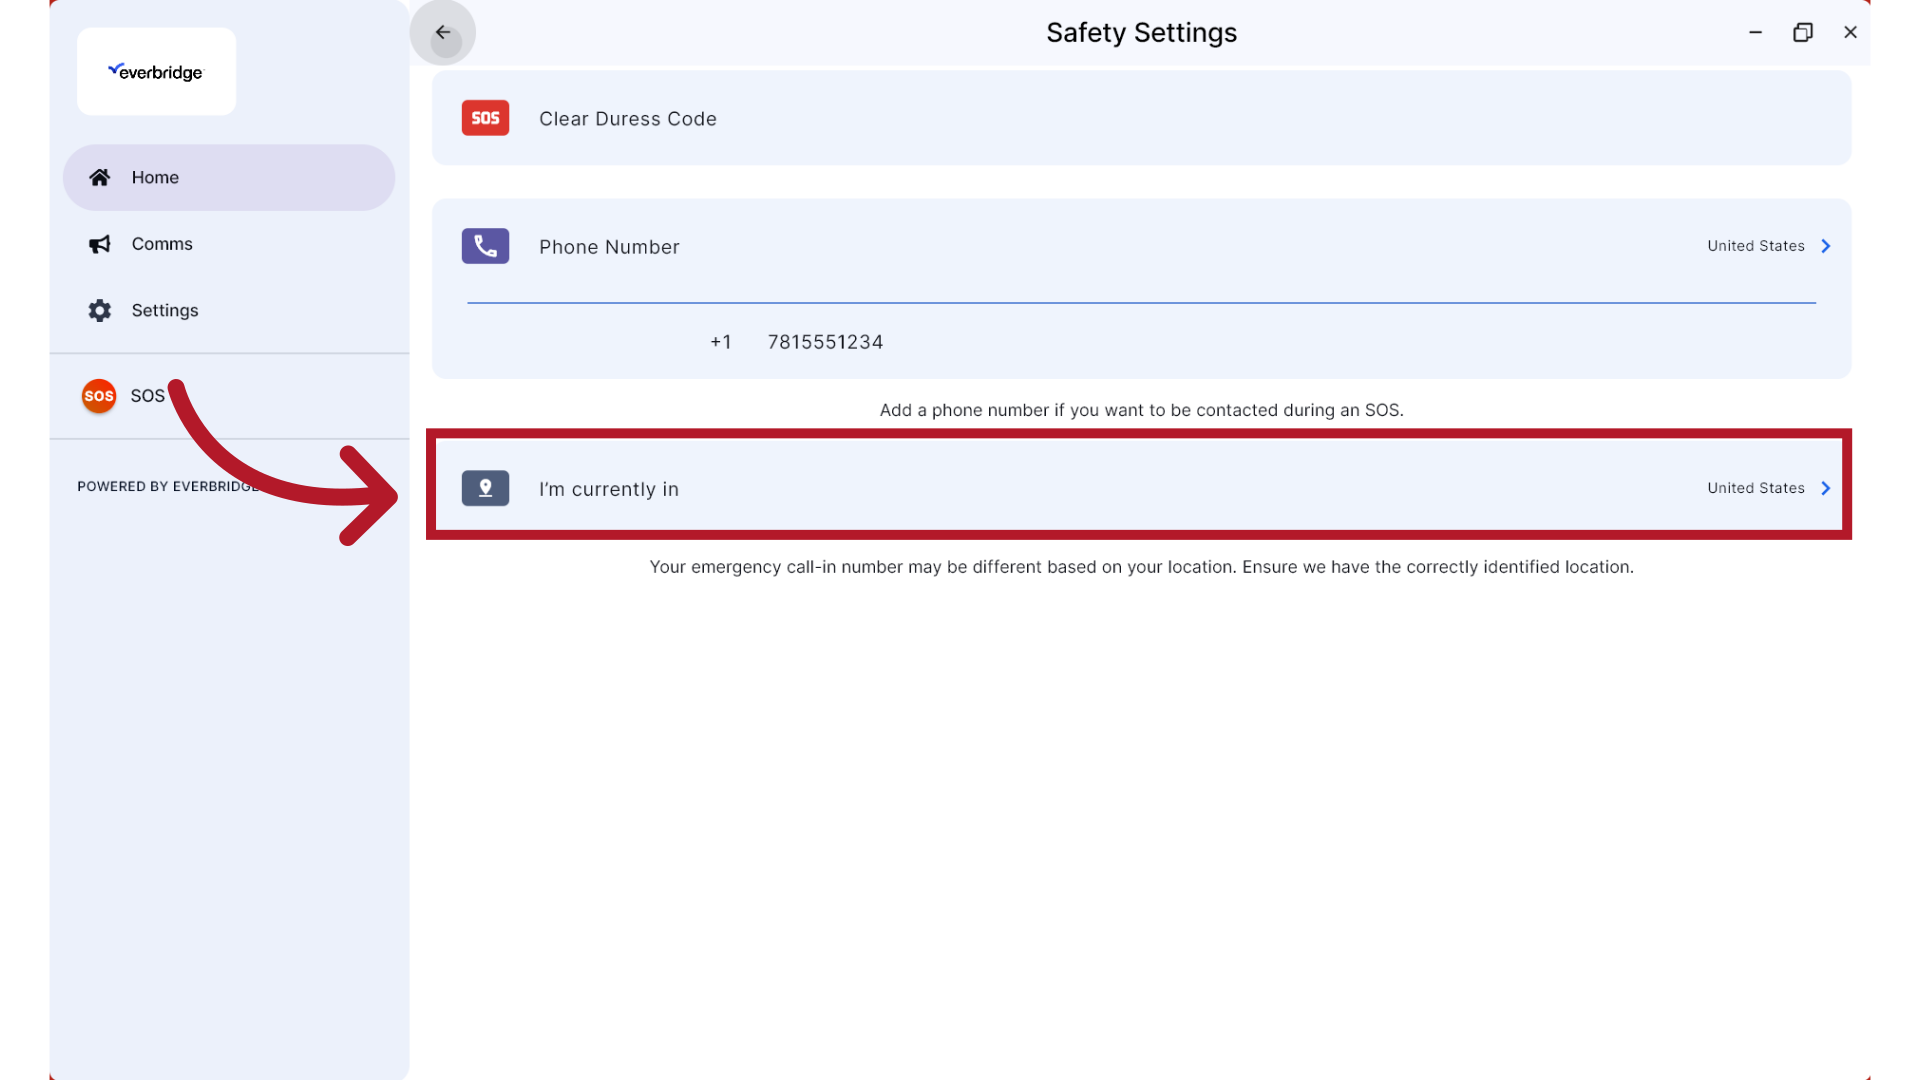Open the current location United States selector

[x=1755, y=488]
